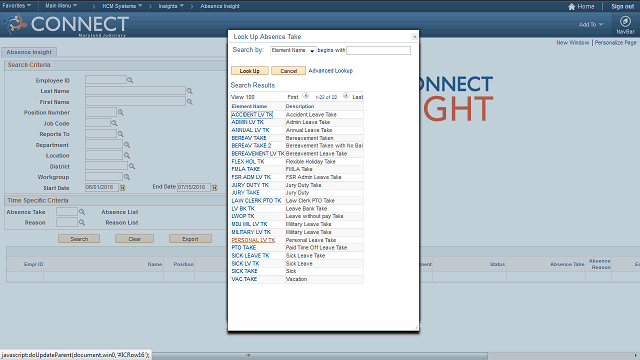Click the begins with text field
Image resolution: width=640 pixels, height=360 pixels.
(x=378, y=50)
